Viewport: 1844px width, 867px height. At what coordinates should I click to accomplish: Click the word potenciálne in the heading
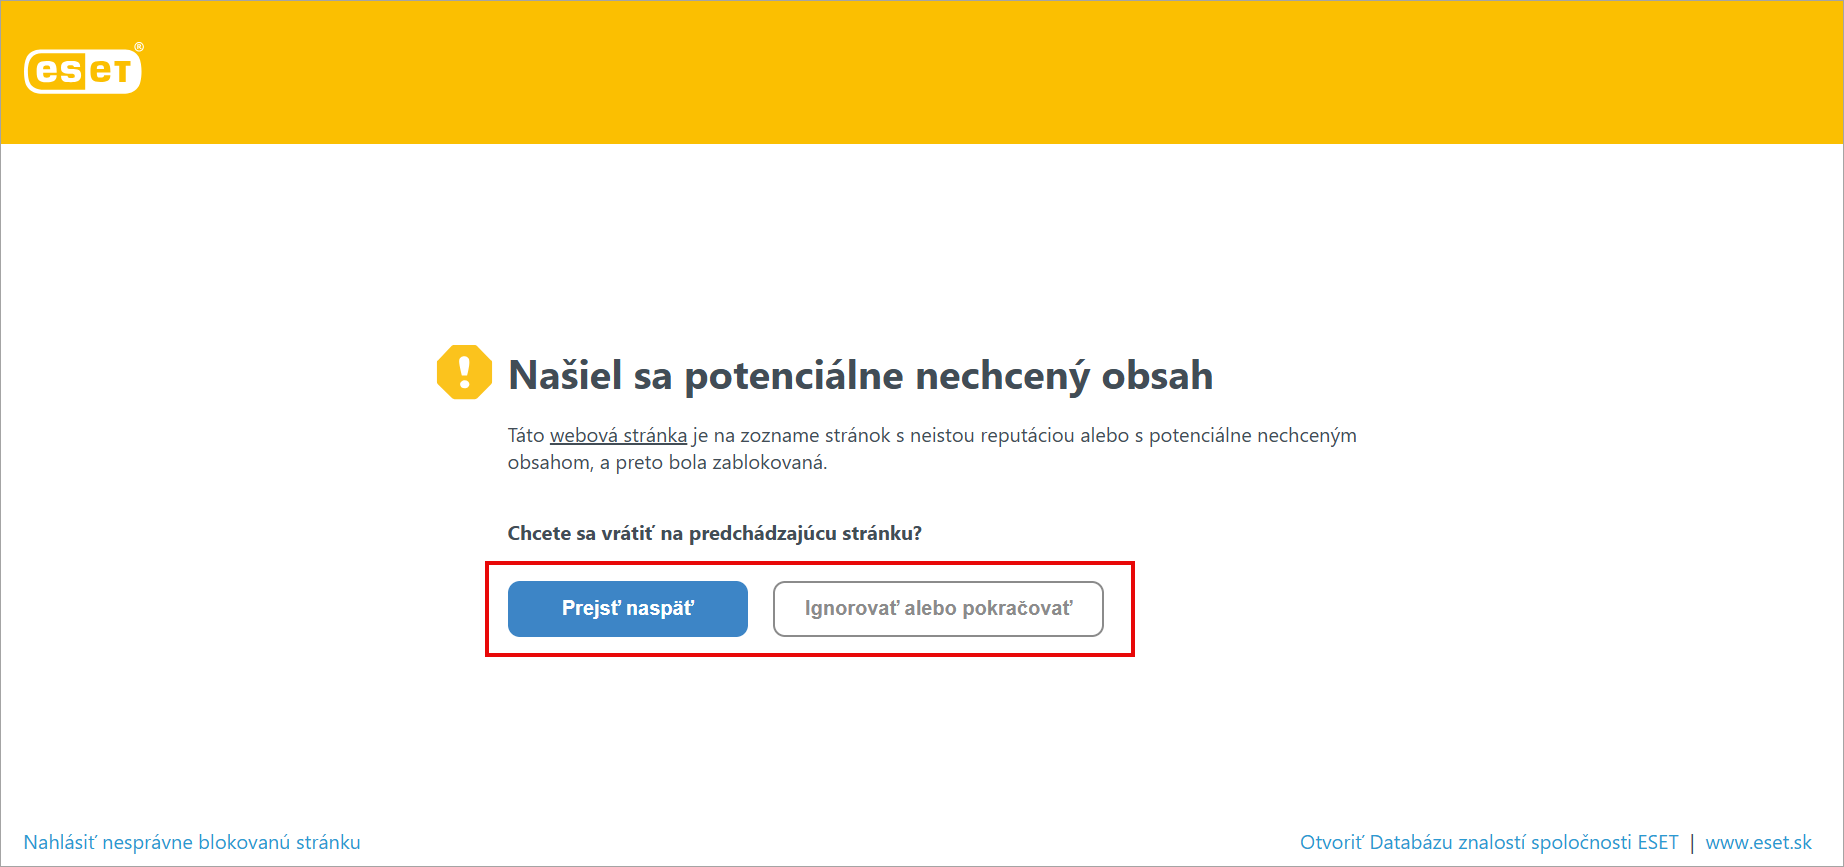coord(794,376)
